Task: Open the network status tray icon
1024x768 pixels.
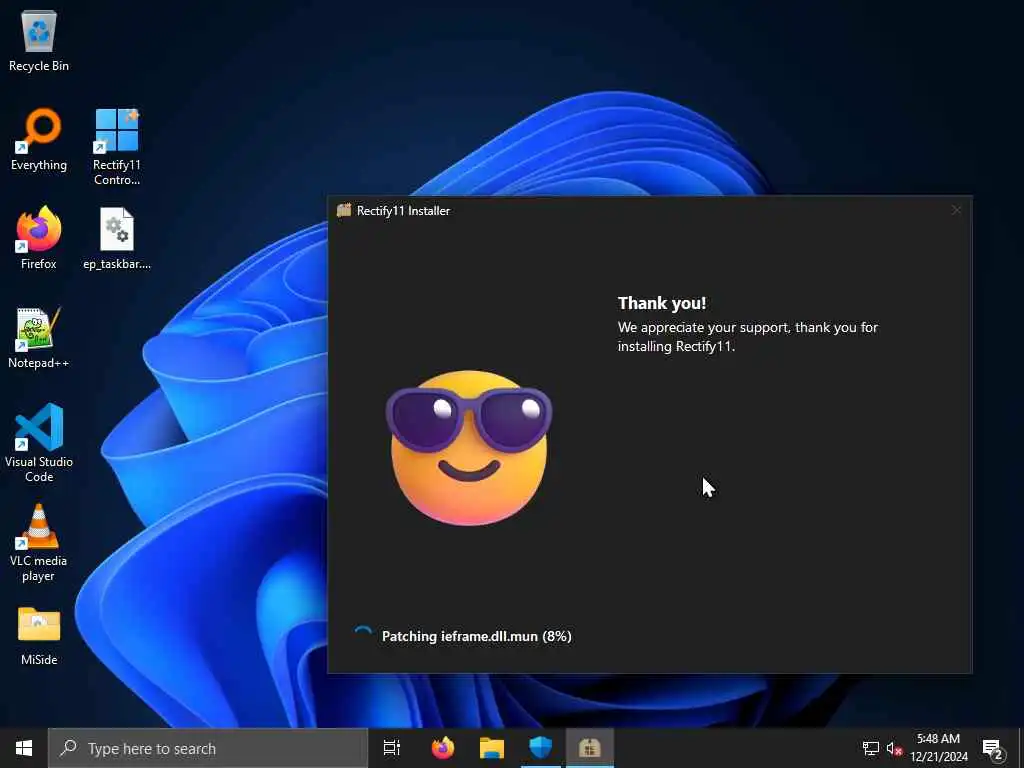Action: click(871, 748)
